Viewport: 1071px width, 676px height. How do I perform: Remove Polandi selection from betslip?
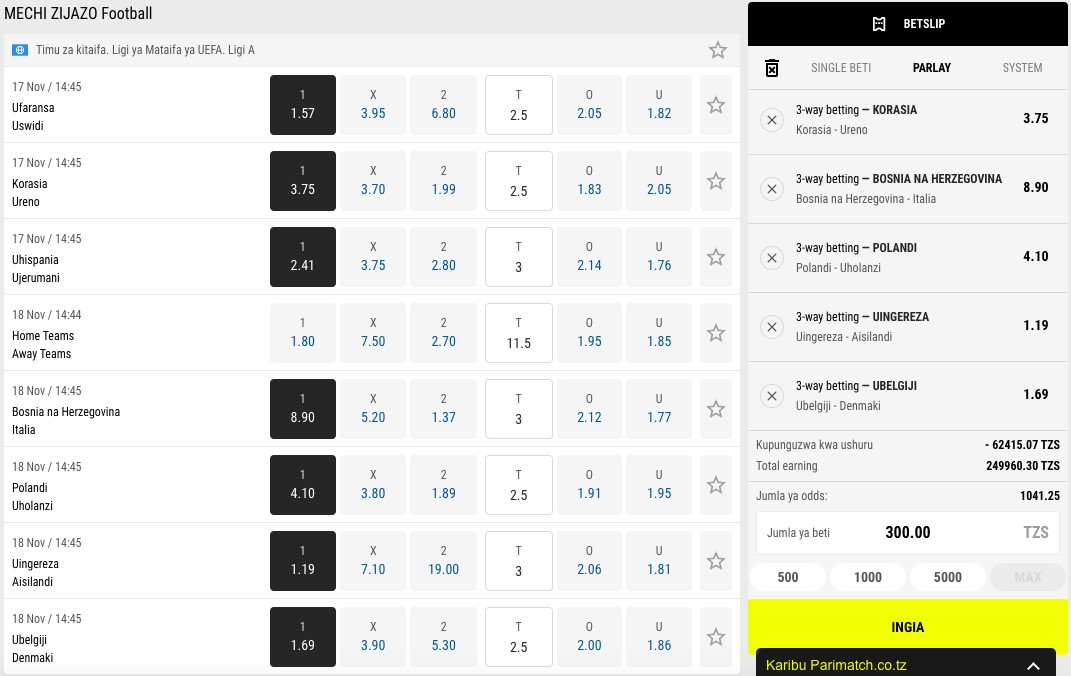(771, 258)
